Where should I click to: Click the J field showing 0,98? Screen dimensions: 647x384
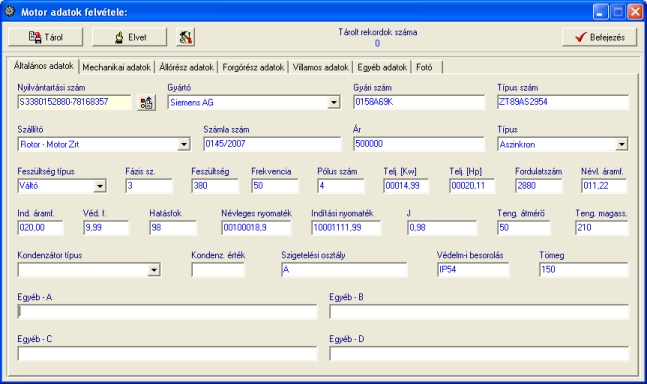442,228
